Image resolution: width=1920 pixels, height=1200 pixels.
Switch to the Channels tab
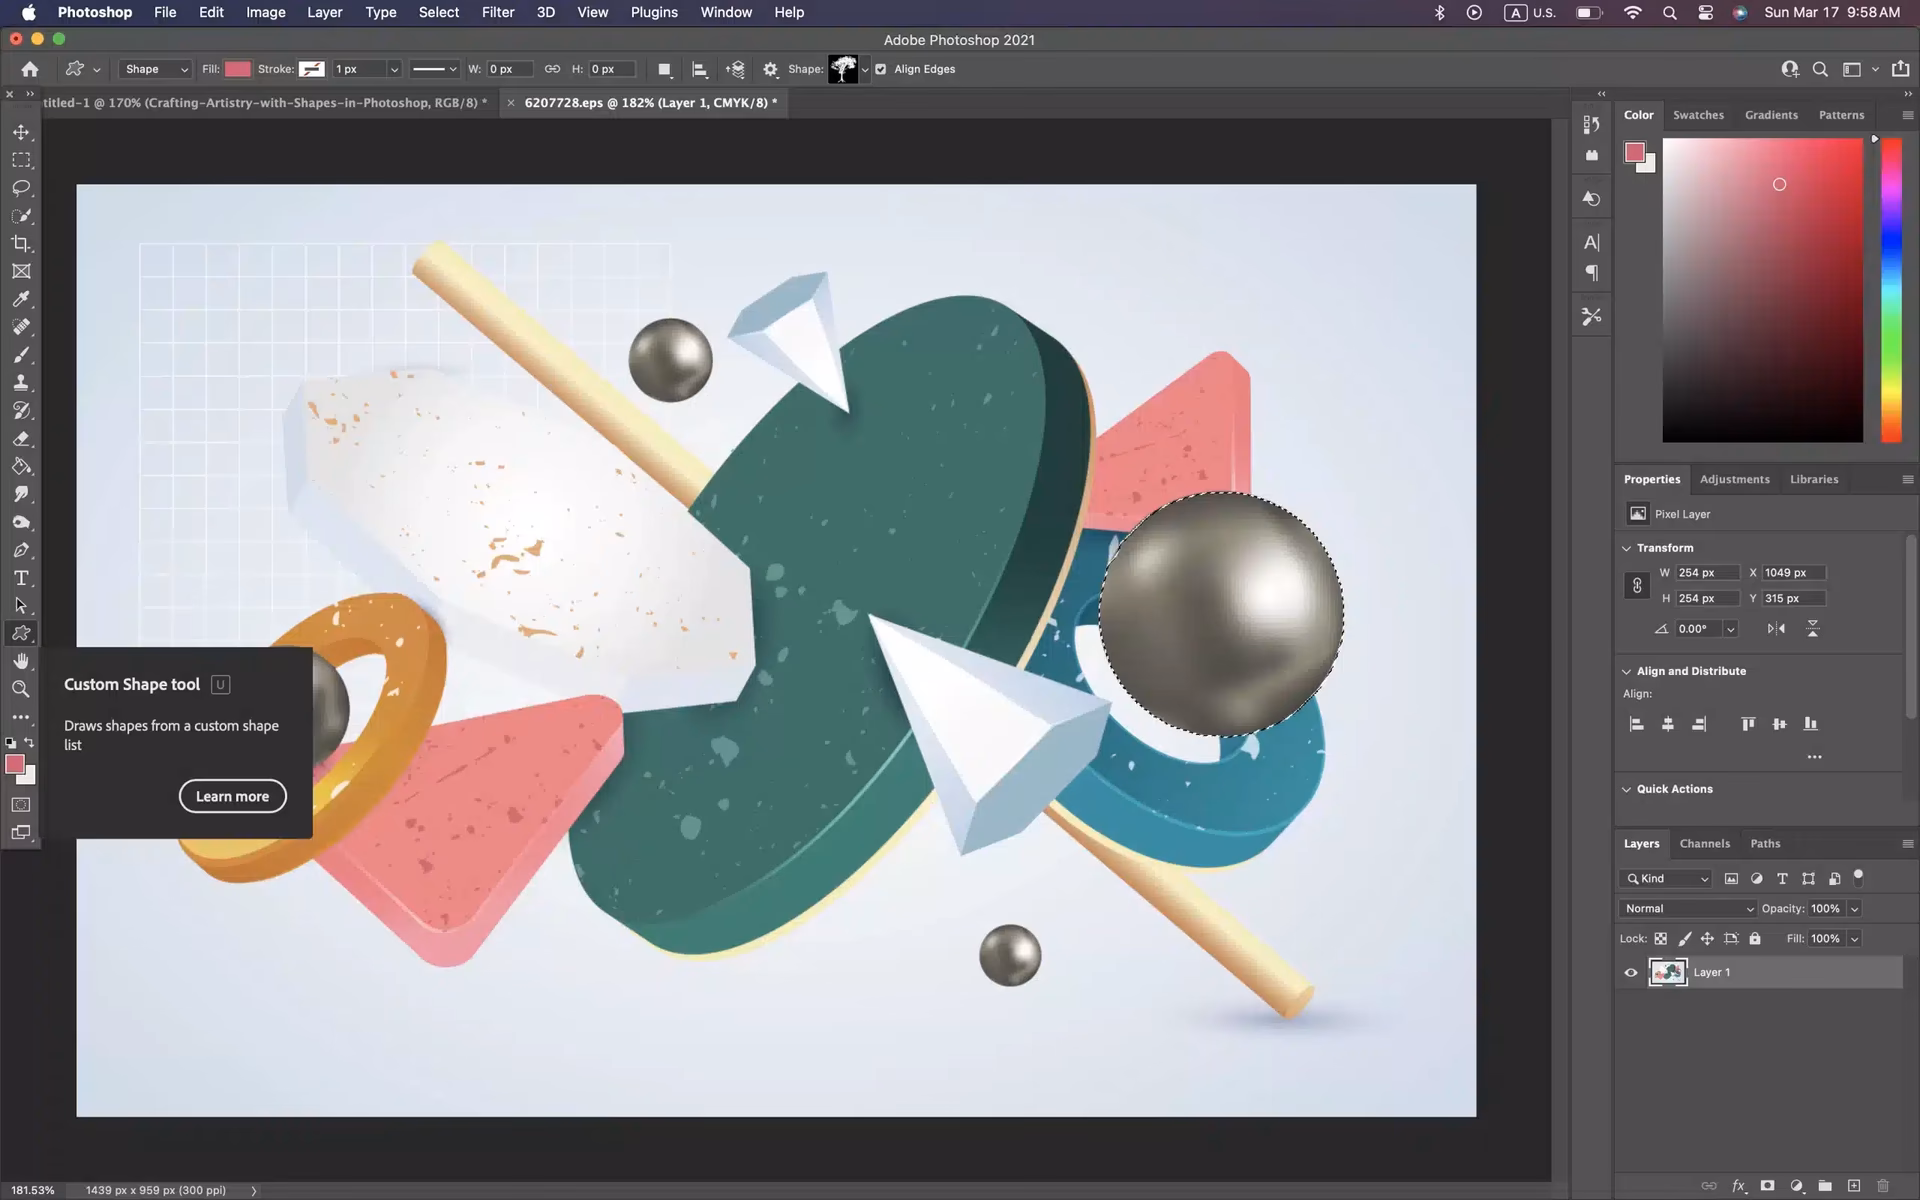[x=1704, y=843]
